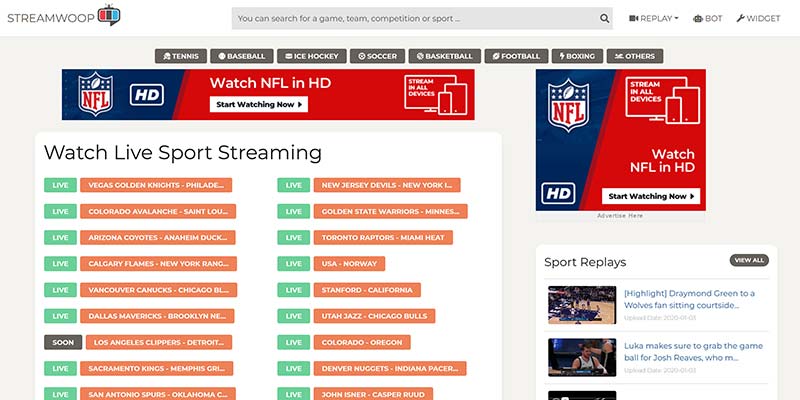This screenshot has height=400, width=800.
Task: Open San Antonio Spurs - Oklahoma stream
Action: coord(158,394)
